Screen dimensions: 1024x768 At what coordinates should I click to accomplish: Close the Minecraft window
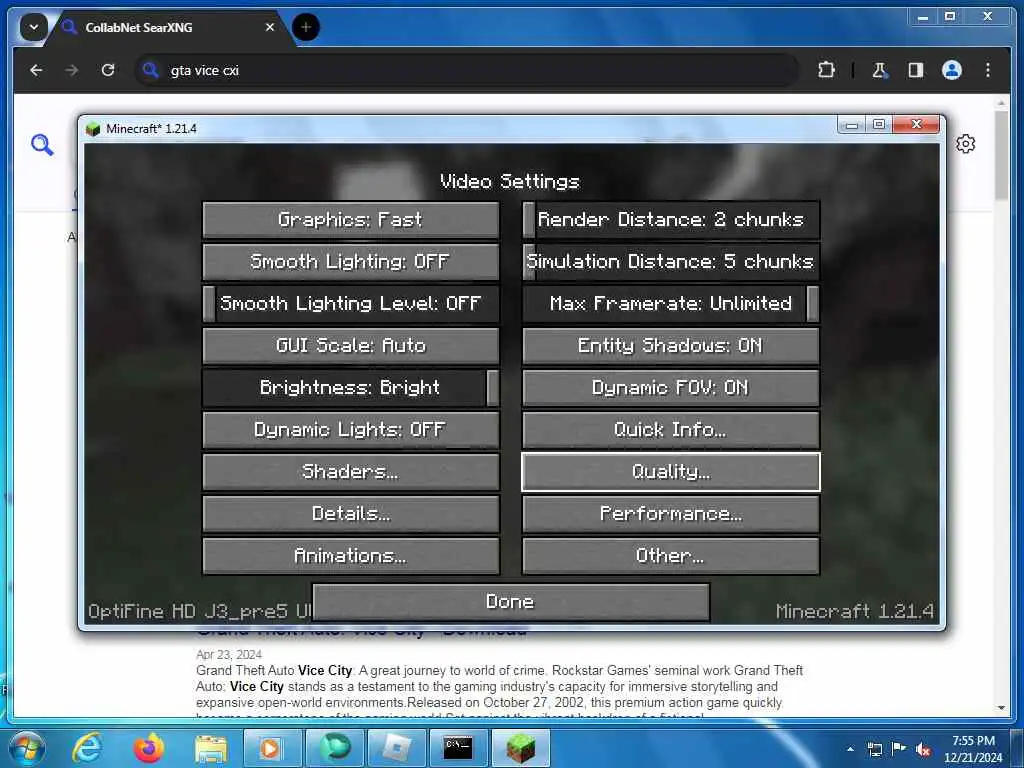pyautogui.click(x=916, y=124)
